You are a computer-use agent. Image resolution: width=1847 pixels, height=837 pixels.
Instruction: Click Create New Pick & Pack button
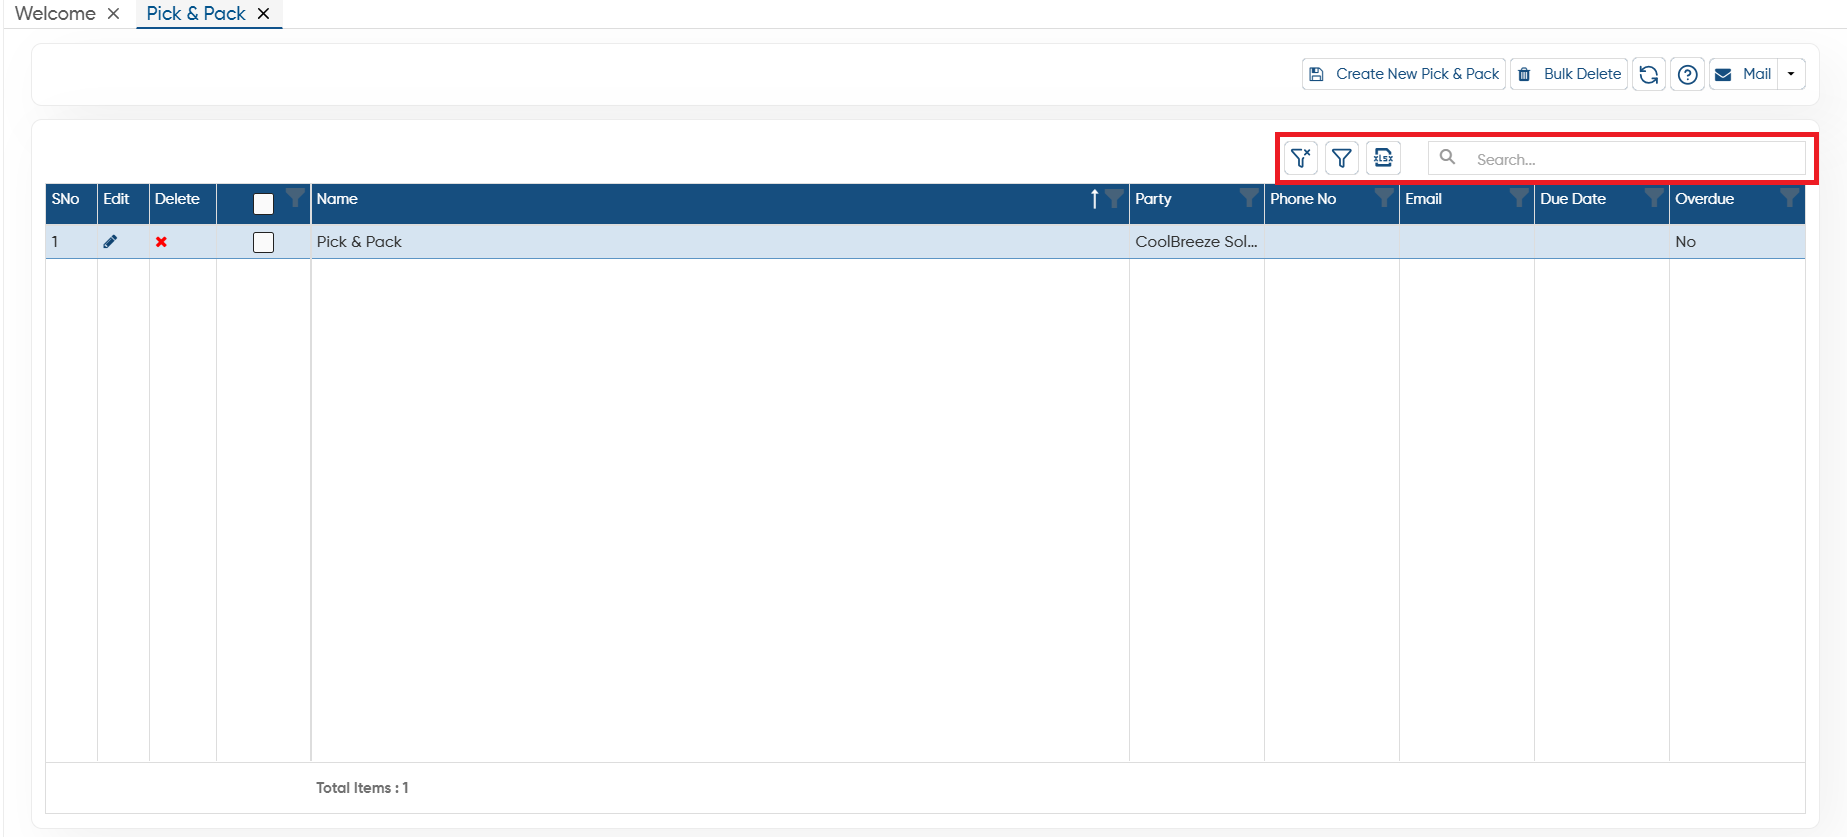click(1403, 74)
